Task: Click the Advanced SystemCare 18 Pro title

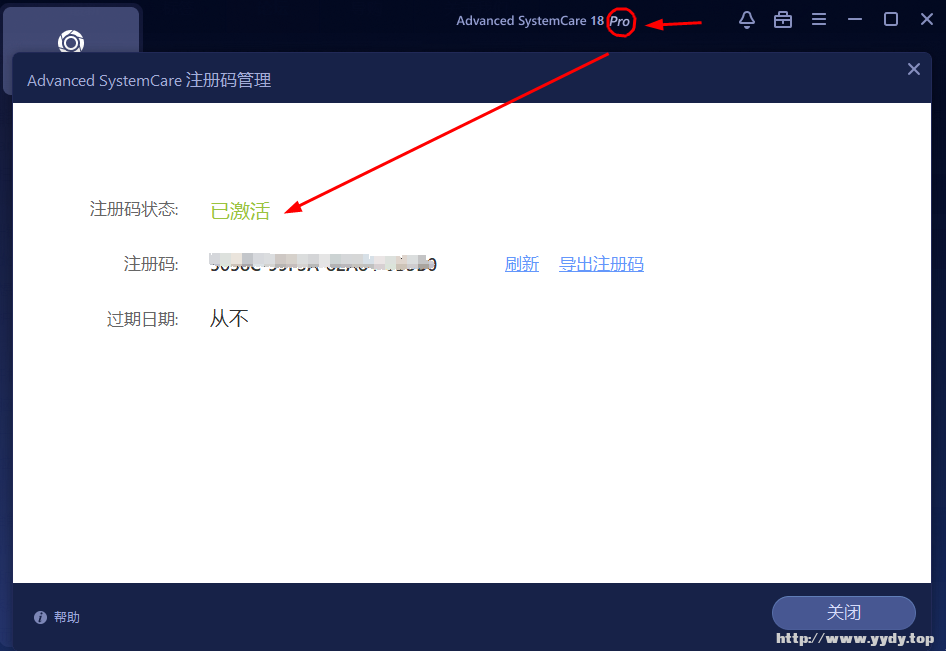Action: point(542,21)
